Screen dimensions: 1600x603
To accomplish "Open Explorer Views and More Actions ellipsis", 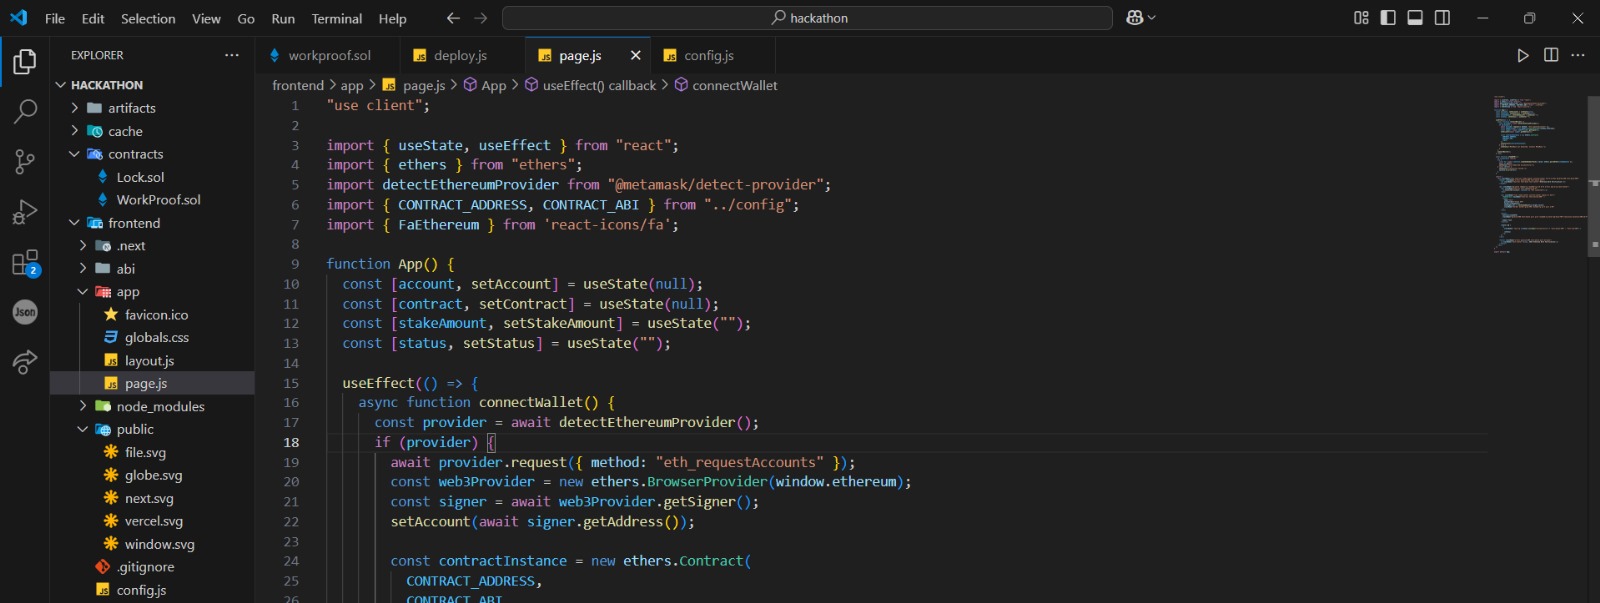I will pos(232,55).
